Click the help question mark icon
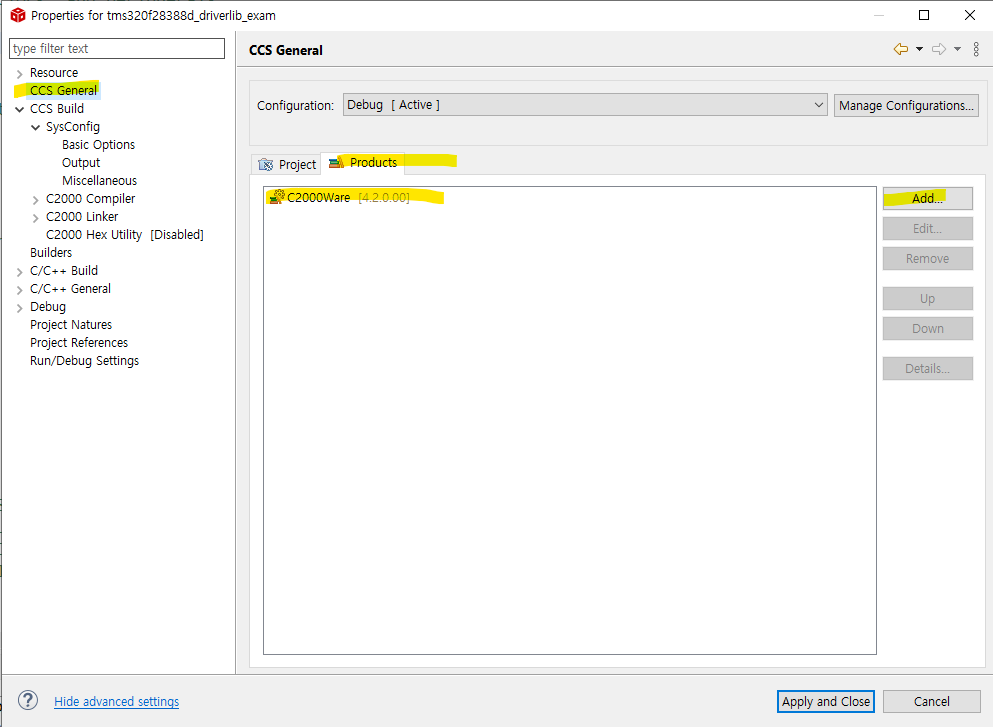993x727 pixels. coord(26,701)
